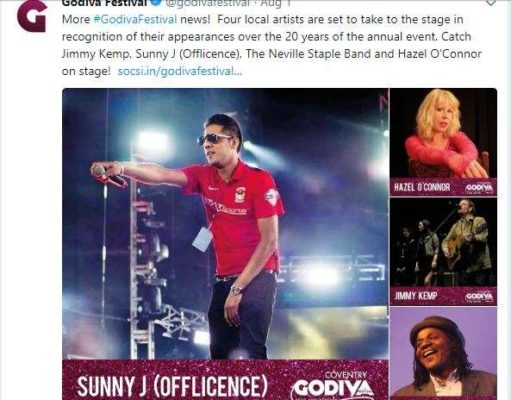Click Sunny J's sunglasses in the photo

213,139
